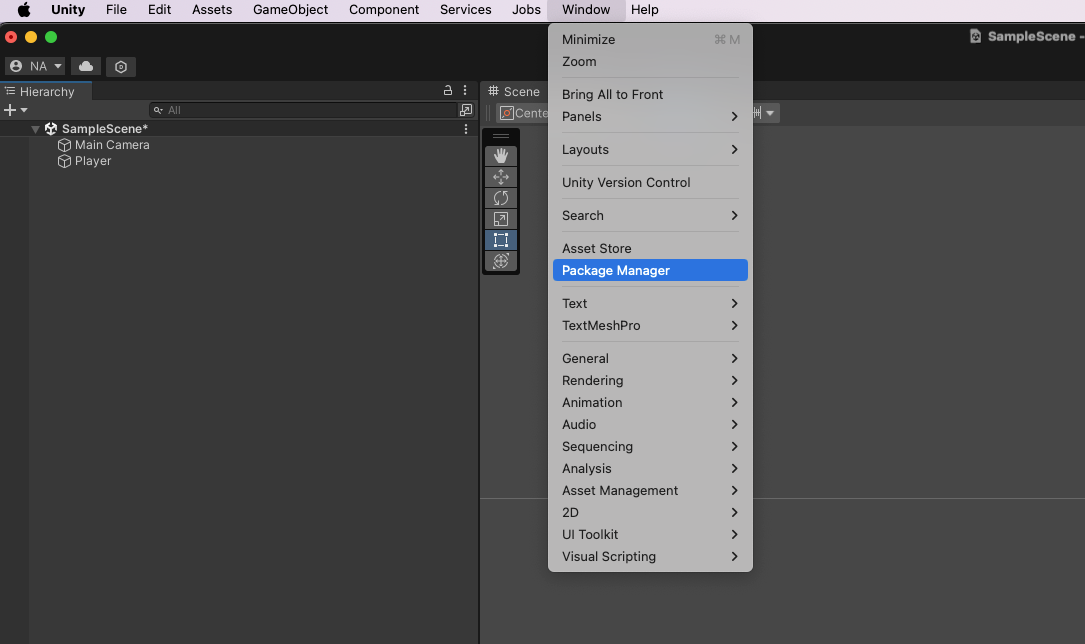Open the NA account dropdown

pyautogui.click(x=35, y=66)
